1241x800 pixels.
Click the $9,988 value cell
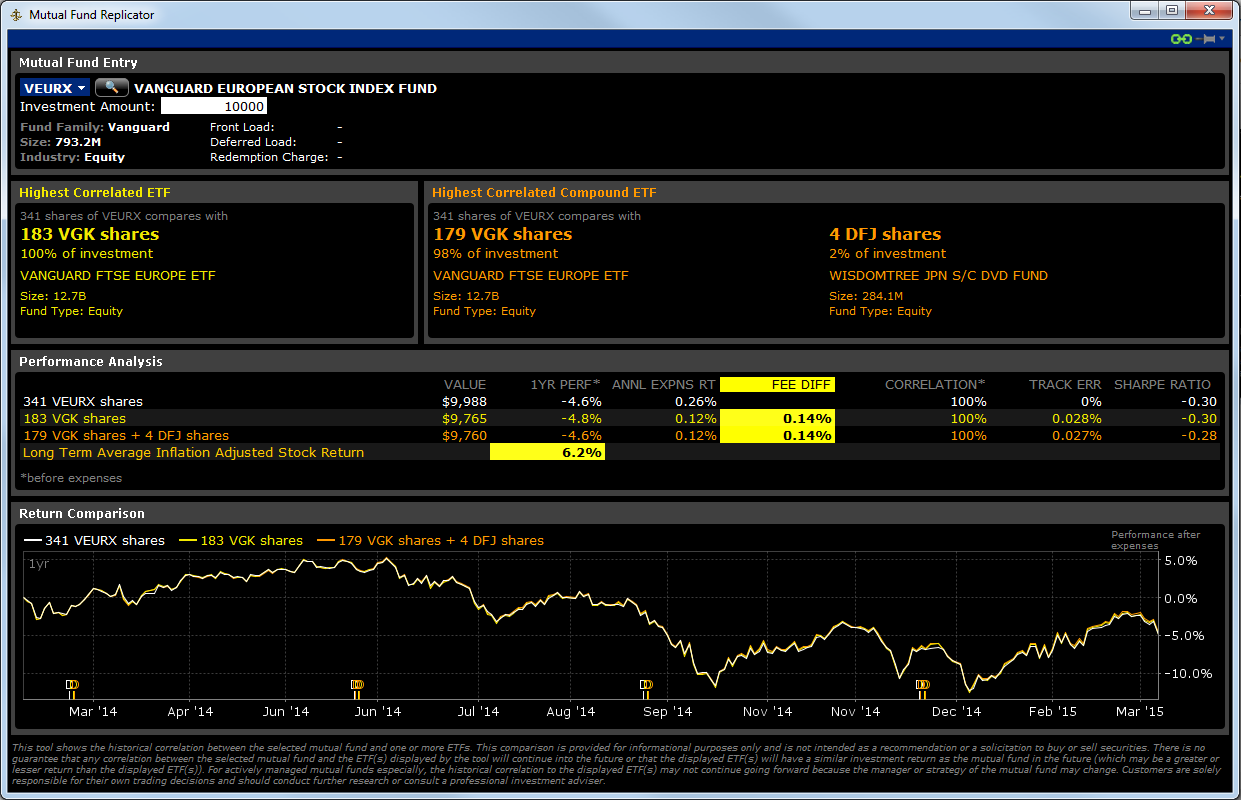coord(465,401)
